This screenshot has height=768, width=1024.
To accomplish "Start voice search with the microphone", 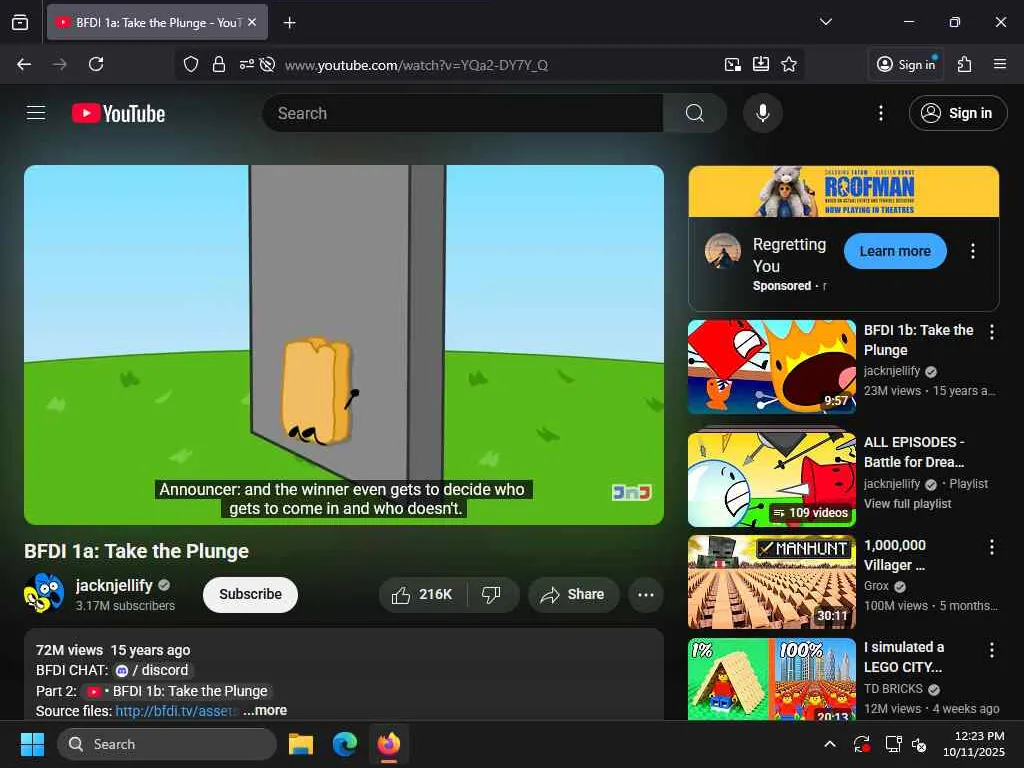I will [x=762, y=113].
